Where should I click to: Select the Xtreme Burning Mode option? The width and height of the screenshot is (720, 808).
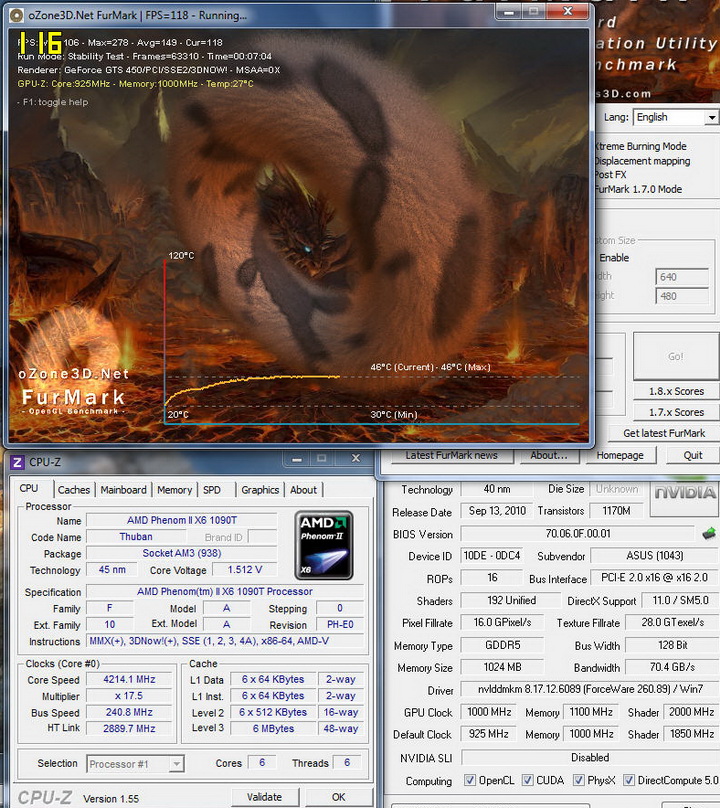point(641,146)
